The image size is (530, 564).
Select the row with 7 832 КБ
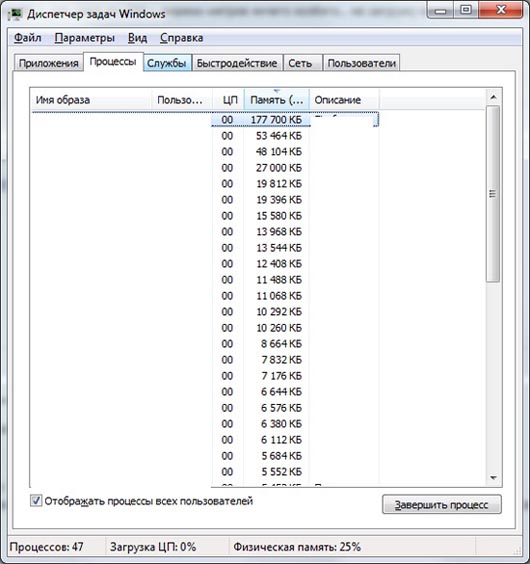point(205,360)
